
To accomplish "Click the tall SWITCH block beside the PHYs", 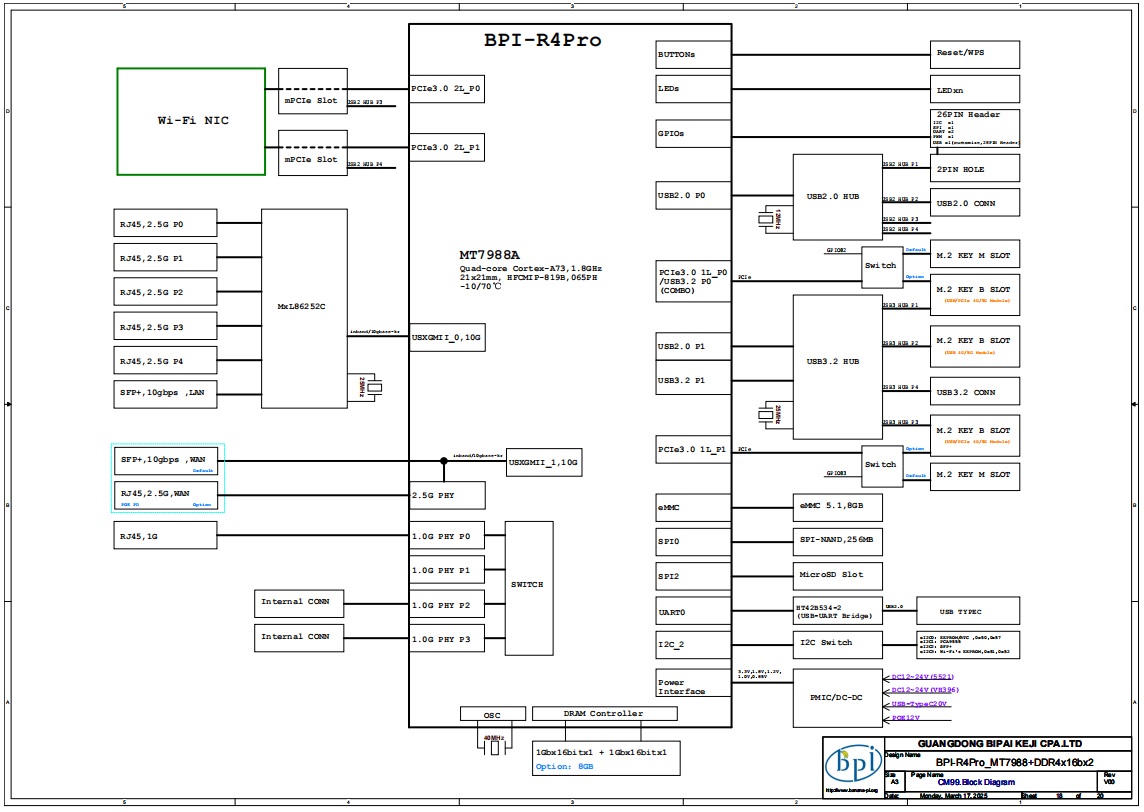I will click(529, 588).
